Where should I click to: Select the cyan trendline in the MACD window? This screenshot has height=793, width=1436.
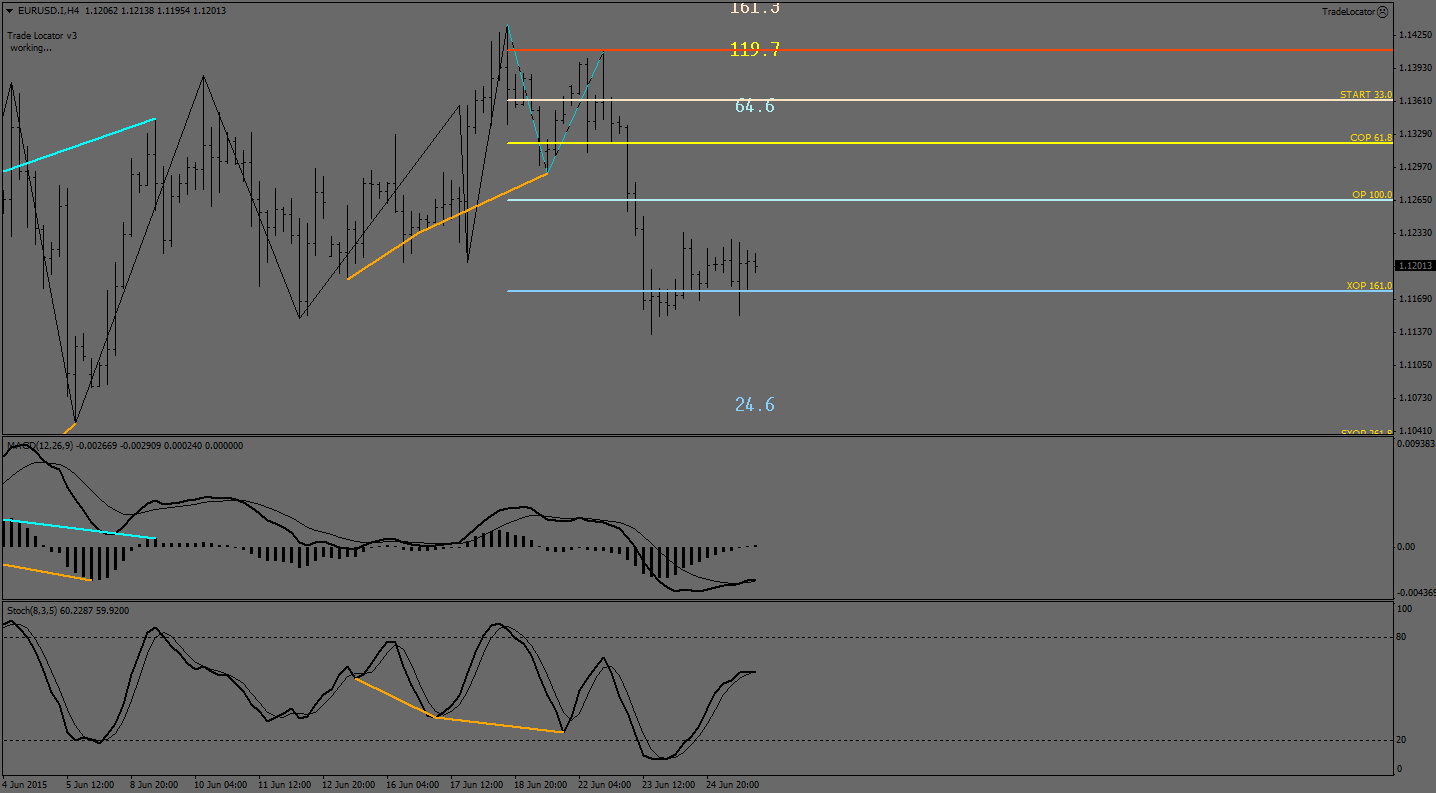click(80, 529)
